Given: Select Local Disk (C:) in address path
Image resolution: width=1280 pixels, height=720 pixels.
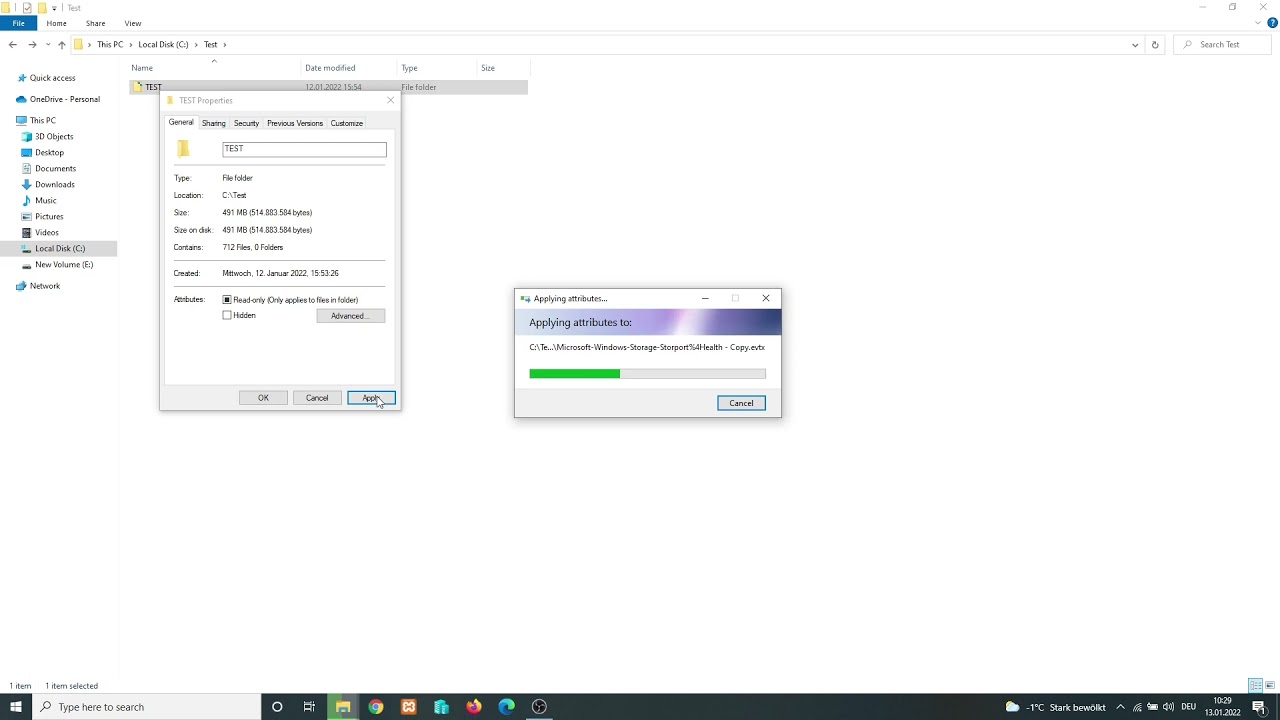Looking at the screenshot, I should (163, 44).
